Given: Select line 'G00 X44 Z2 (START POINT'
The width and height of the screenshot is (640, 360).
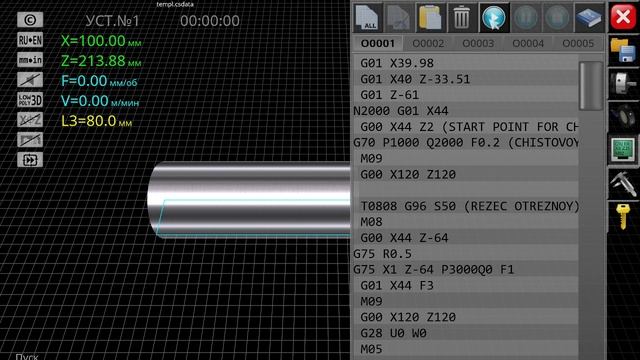Looking at the screenshot, I should 465,127.
